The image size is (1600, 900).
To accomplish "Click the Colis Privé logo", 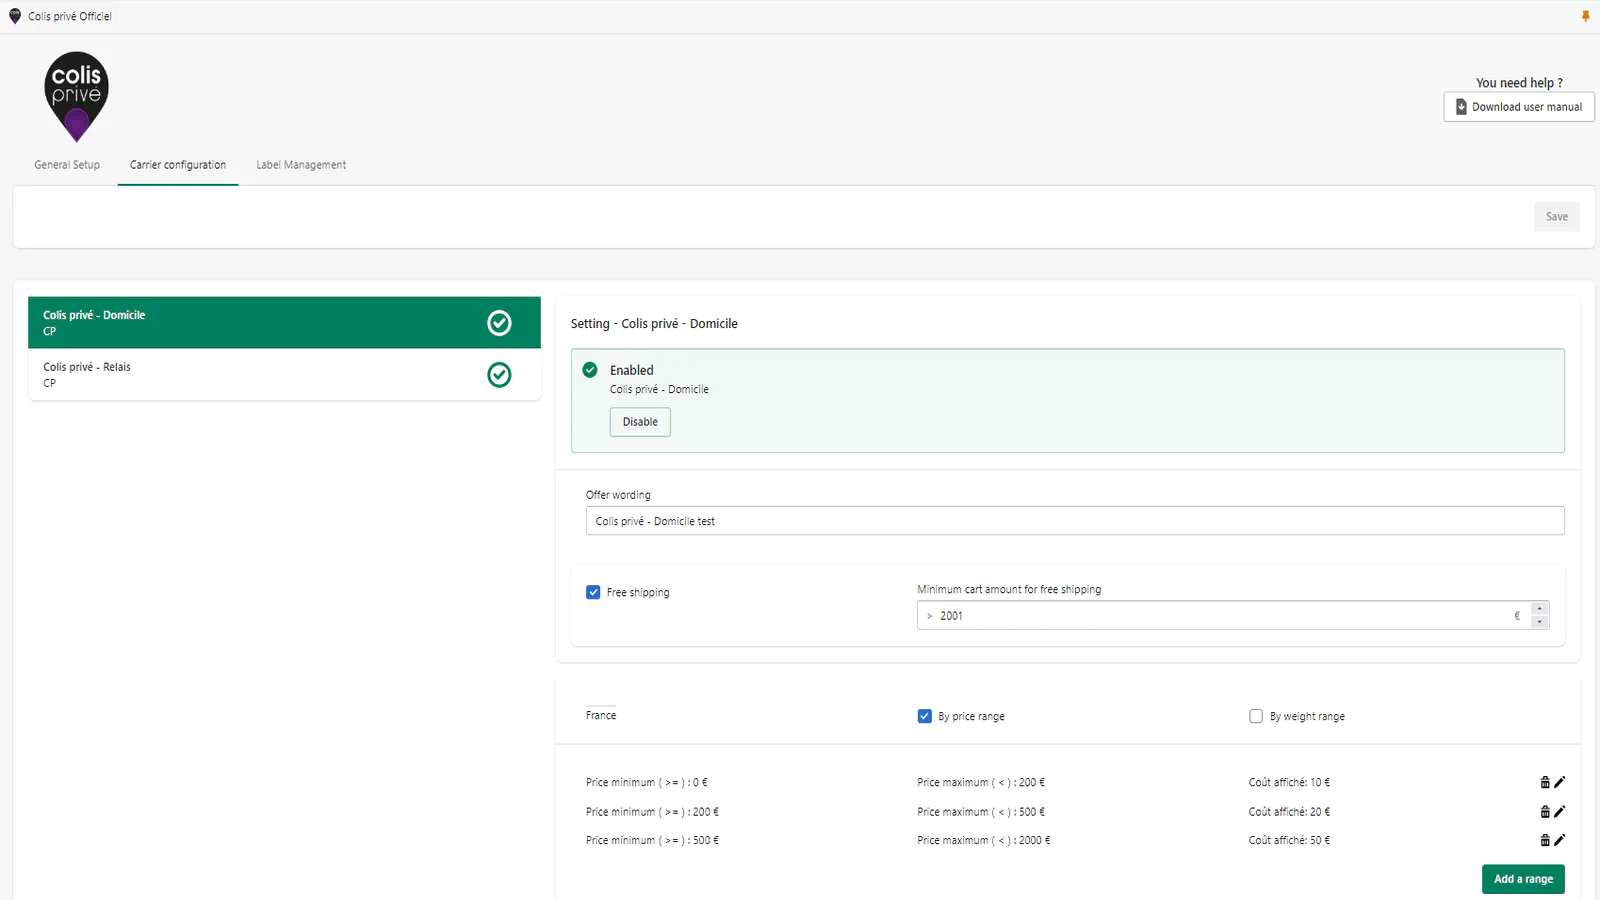I will pos(76,96).
